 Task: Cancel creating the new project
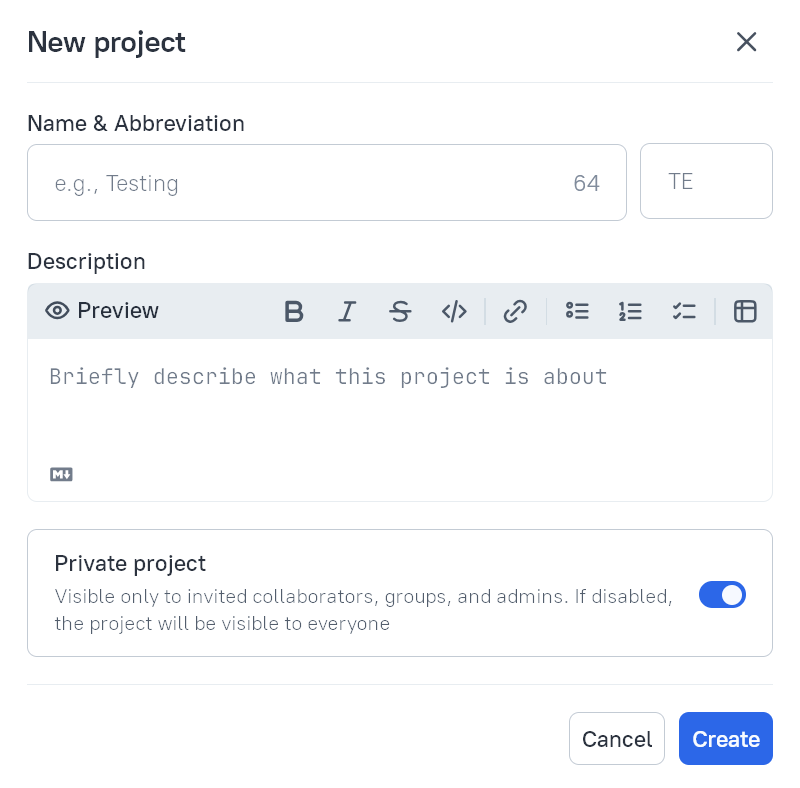616,739
